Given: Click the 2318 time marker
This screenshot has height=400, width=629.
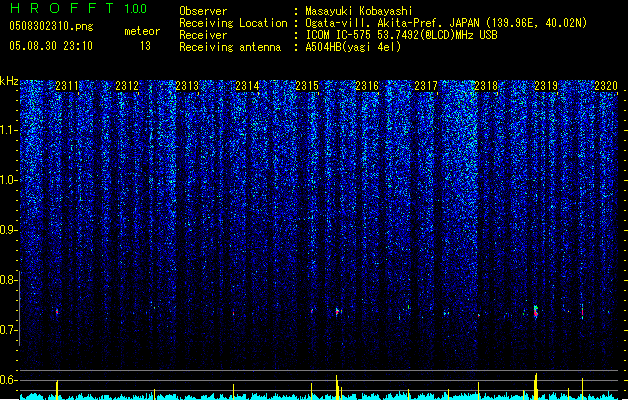Looking at the screenshot, I should coord(486,86).
